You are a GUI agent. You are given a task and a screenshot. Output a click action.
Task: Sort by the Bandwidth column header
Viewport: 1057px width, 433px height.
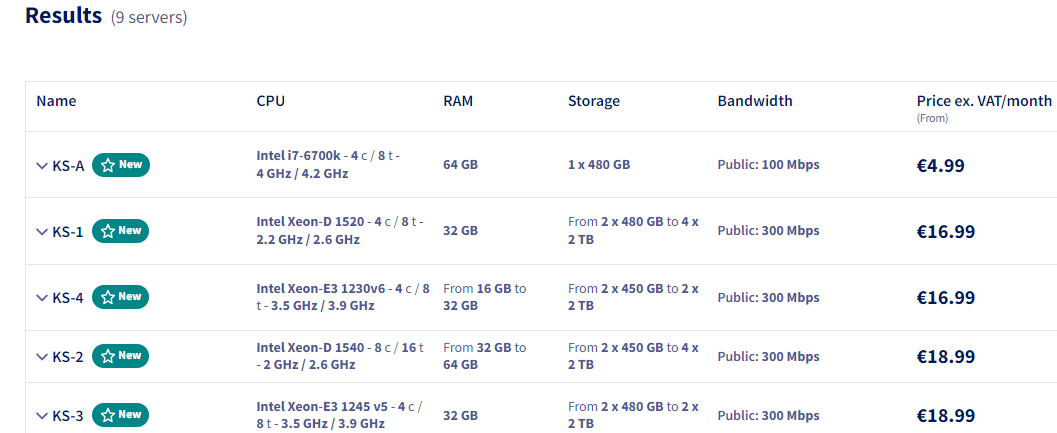pyautogui.click(x=755, y=101)
